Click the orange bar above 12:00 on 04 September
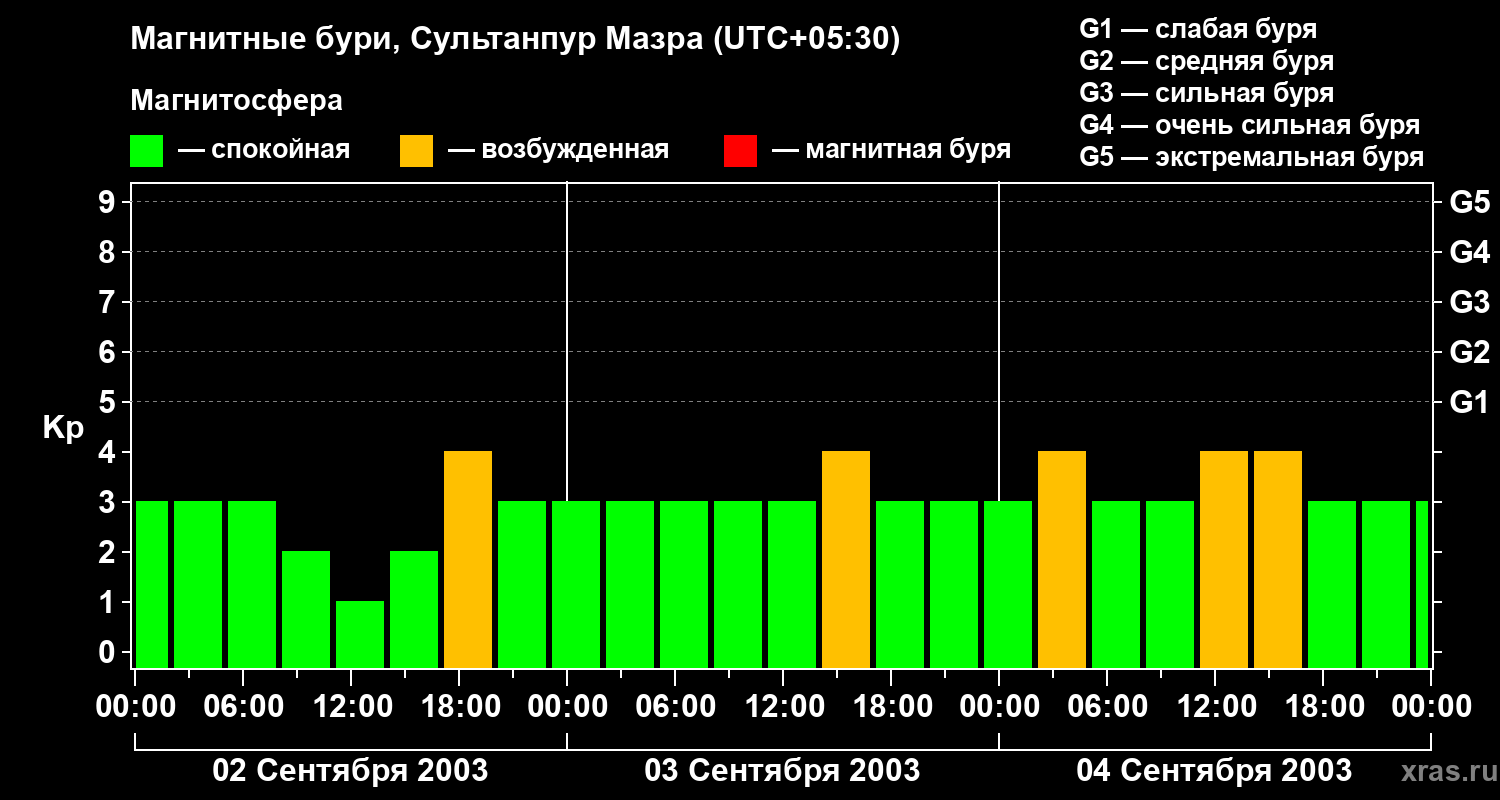1500x800 pixels. pyautogui.click(x=1224, y=560)
